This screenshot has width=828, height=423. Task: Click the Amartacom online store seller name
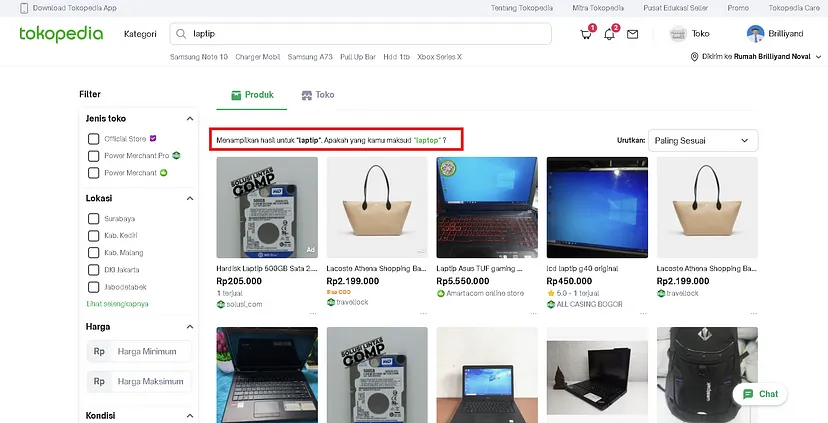[485, 293]
